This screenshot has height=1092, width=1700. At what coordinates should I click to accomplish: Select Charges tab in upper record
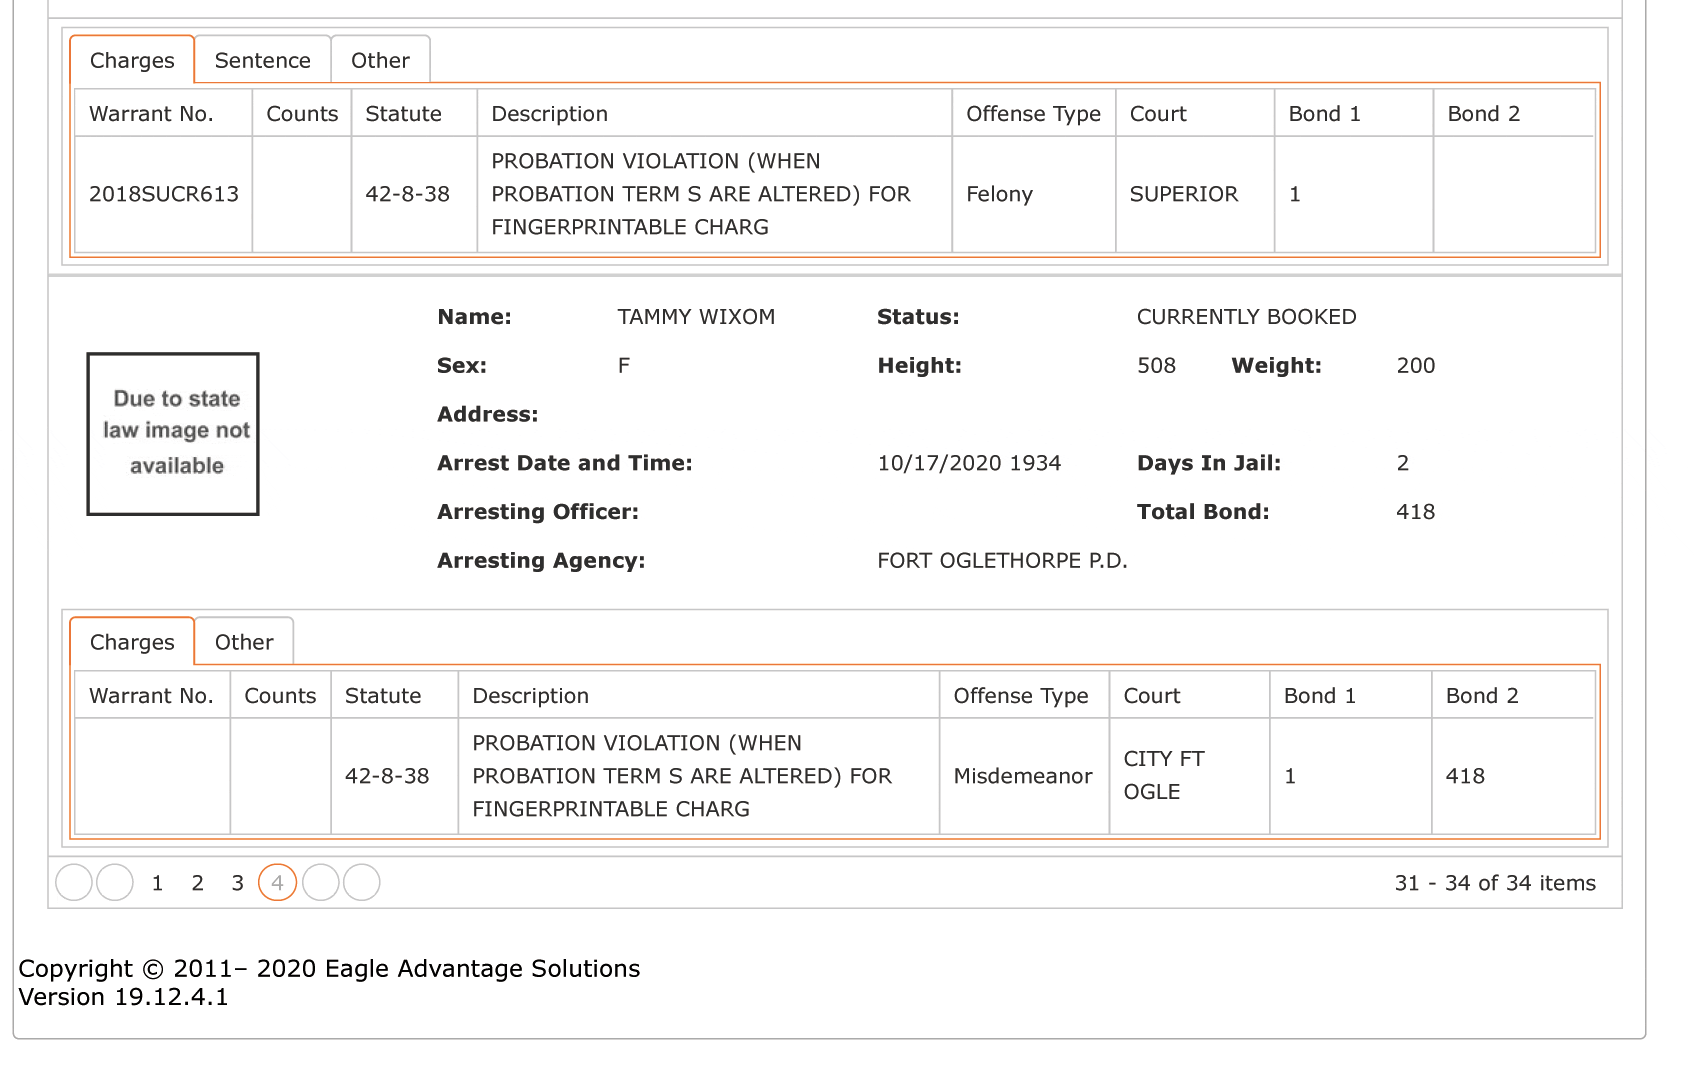tap(132, 60)
